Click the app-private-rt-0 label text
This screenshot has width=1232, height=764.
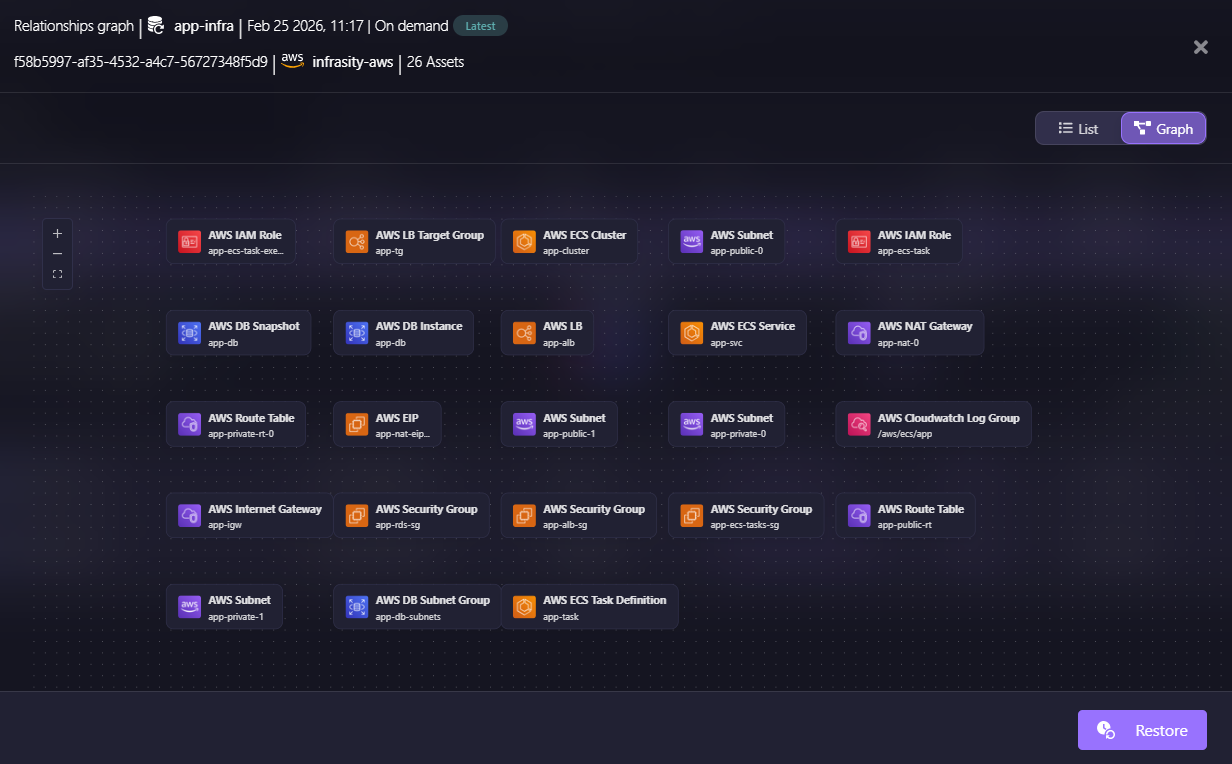tap(241, 434)
